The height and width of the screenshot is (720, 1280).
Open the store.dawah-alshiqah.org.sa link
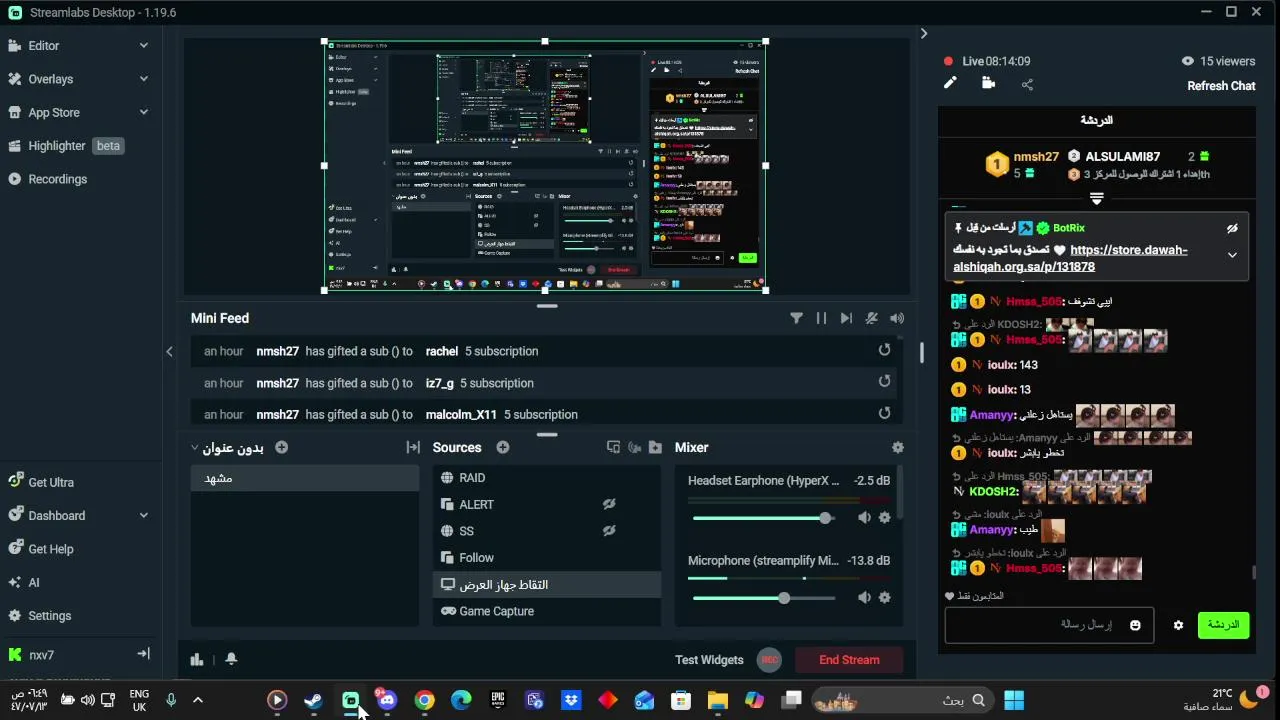coord(1071,258)
